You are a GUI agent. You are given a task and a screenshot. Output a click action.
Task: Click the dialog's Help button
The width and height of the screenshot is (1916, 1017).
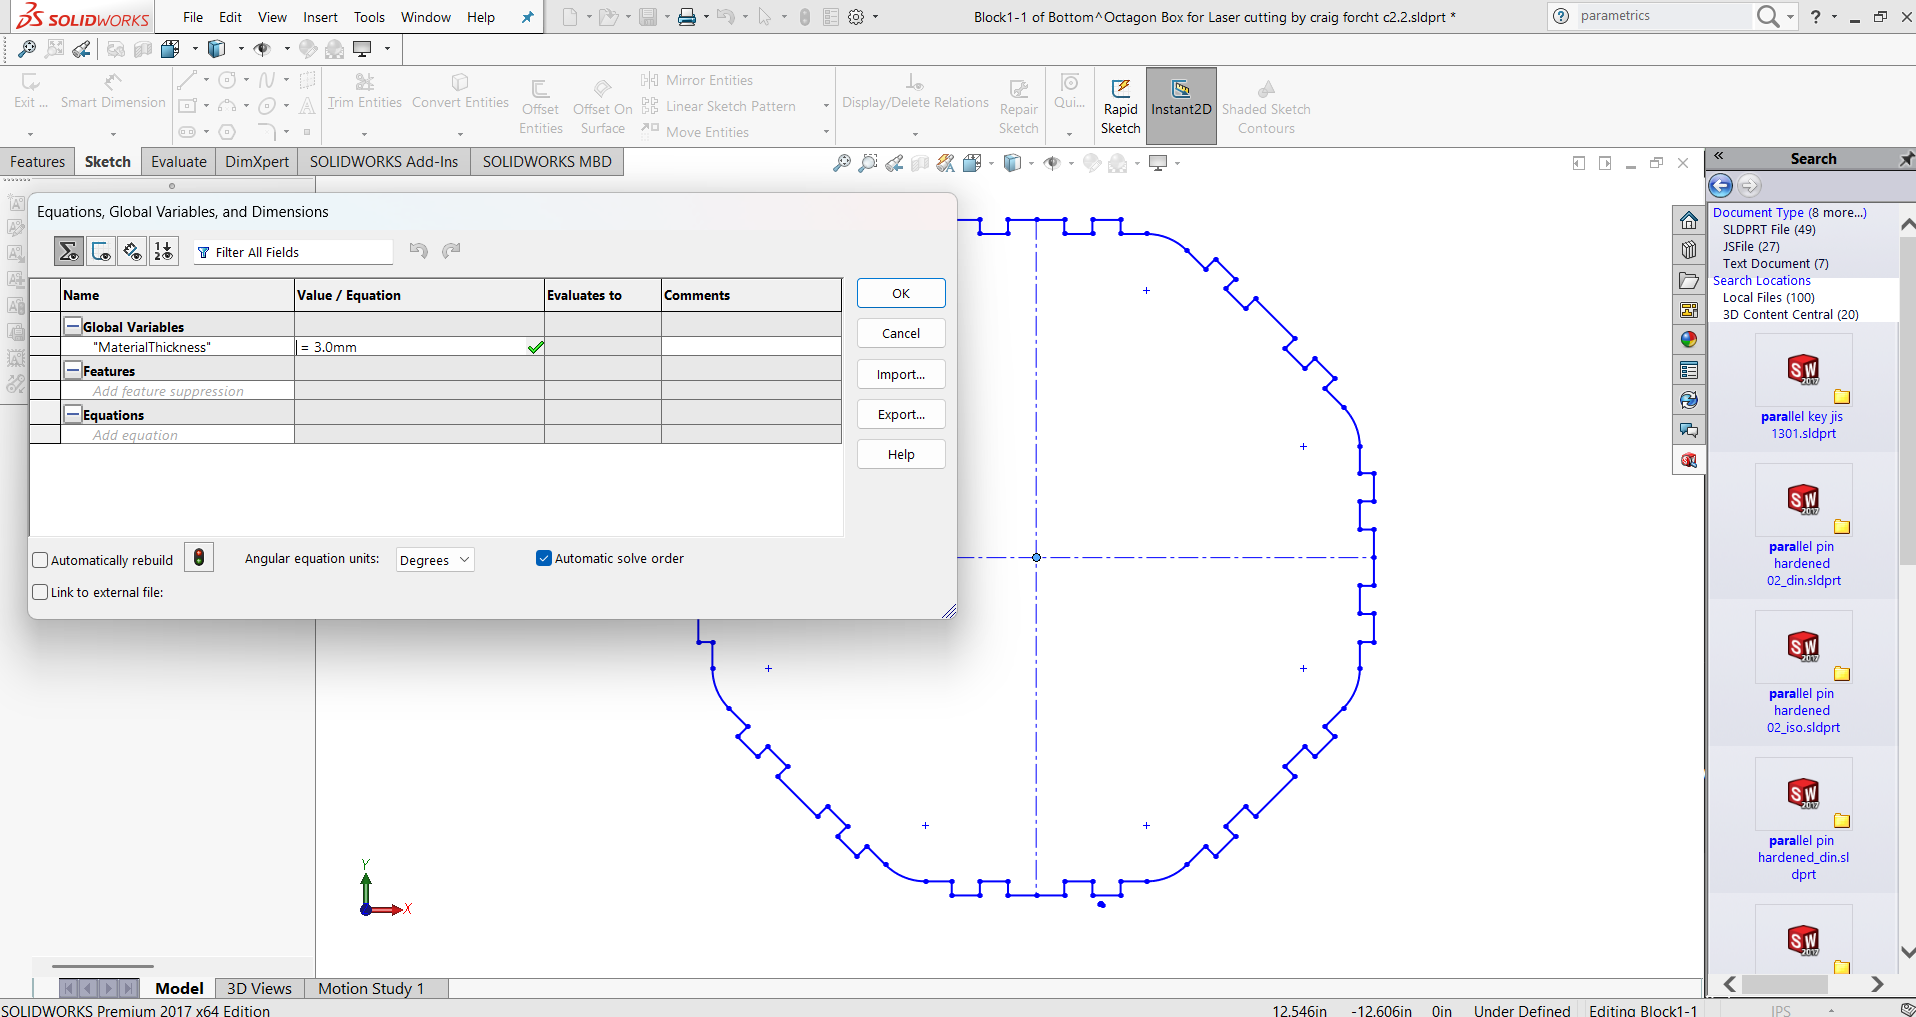901,454
